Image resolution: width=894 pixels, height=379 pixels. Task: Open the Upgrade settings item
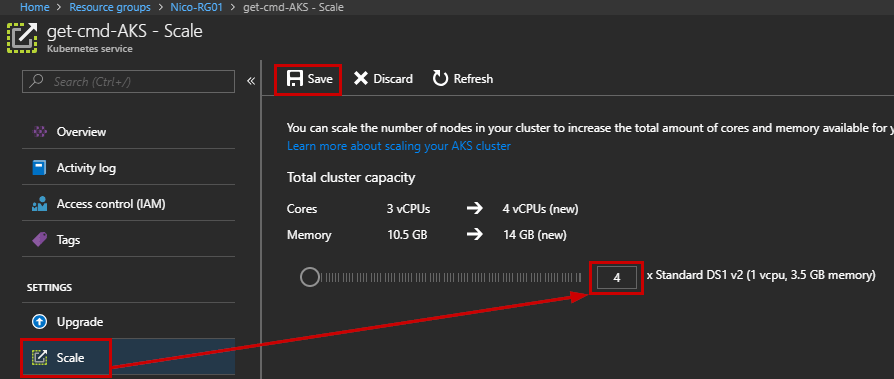click(x=128, y=322)
